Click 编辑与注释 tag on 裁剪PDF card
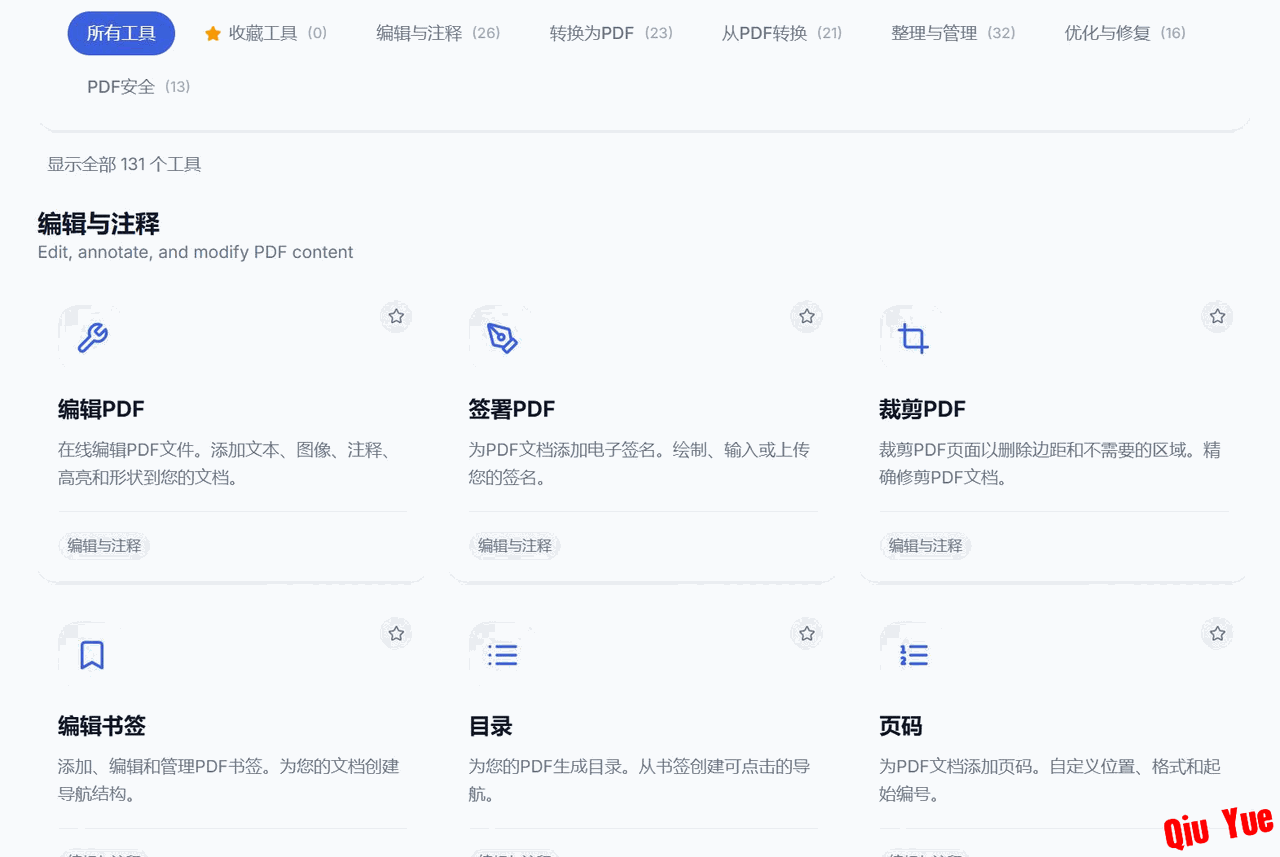The height and width of the screenshot is (857, 1280). click(x=925, y=546)
